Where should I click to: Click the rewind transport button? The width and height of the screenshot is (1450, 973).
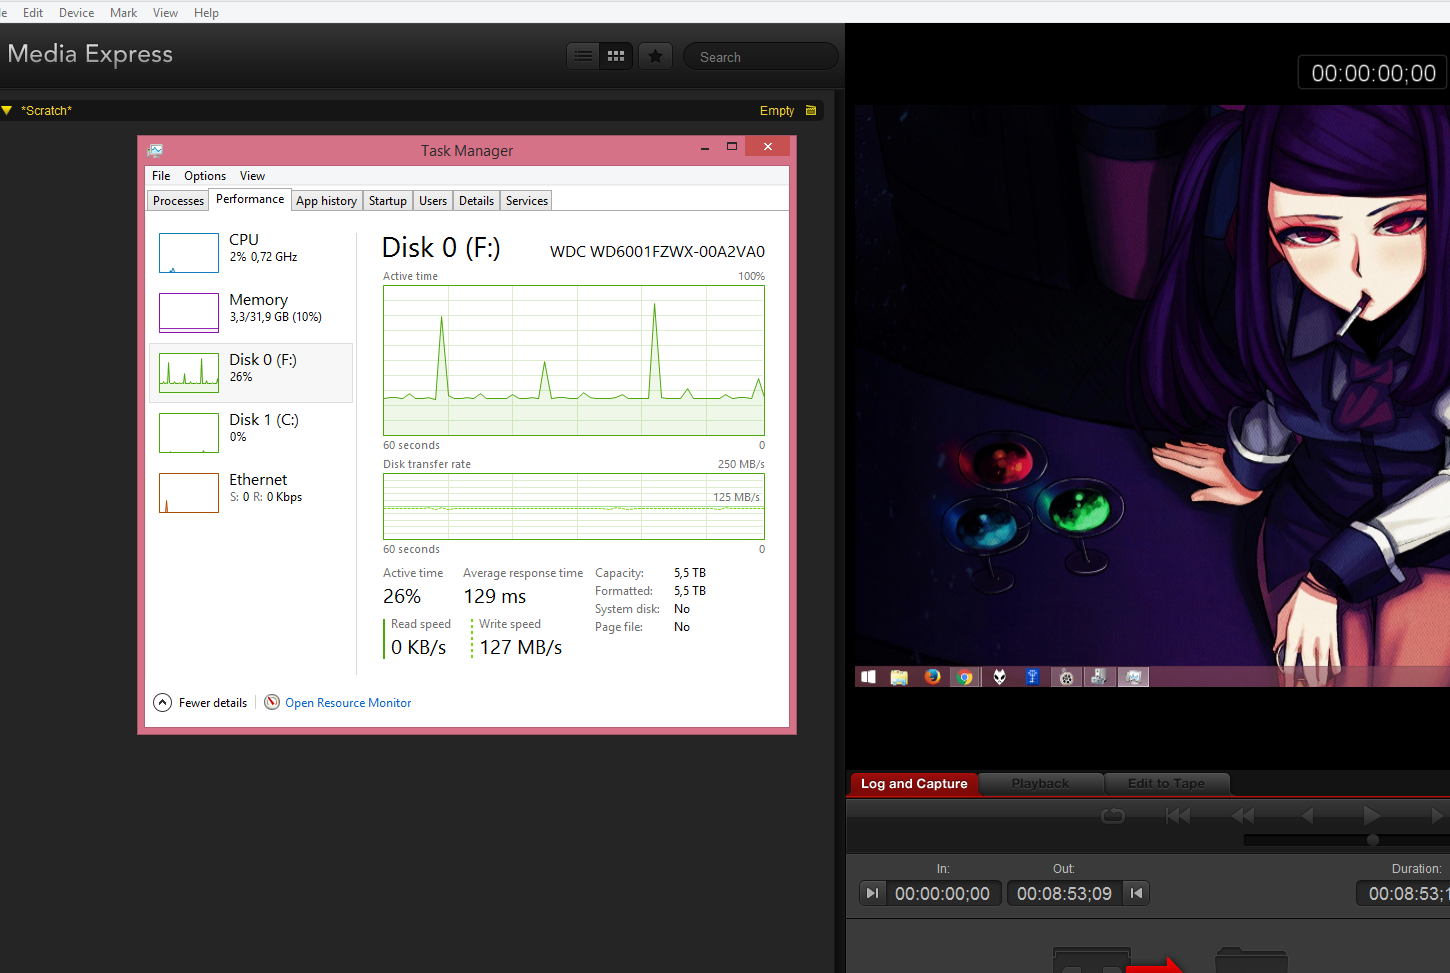[x=1243, y=816]
